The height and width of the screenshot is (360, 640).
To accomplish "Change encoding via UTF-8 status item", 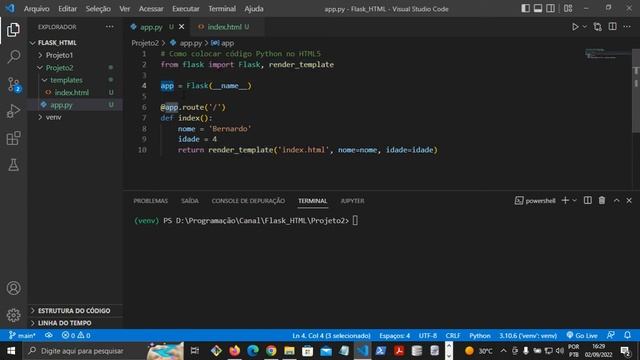I will pyautogui.click(x=428, y=336).
